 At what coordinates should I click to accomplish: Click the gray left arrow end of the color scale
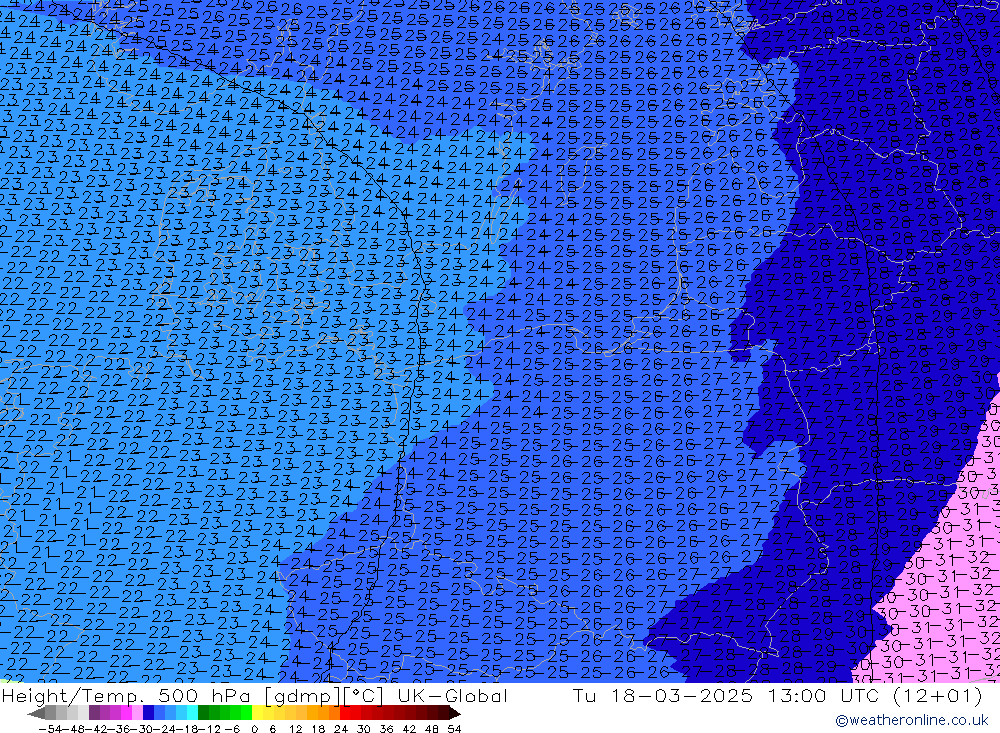[x=36, y=713]
